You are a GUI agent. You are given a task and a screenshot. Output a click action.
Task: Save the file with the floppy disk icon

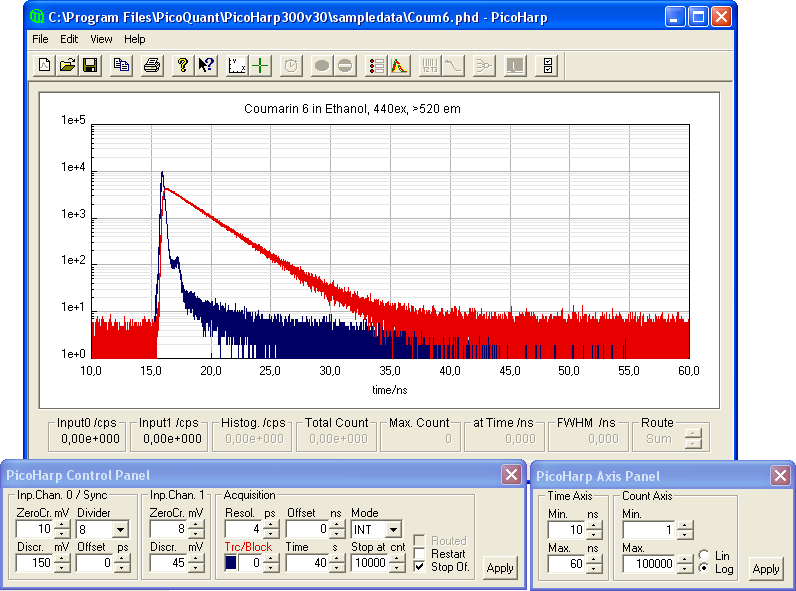90,65
